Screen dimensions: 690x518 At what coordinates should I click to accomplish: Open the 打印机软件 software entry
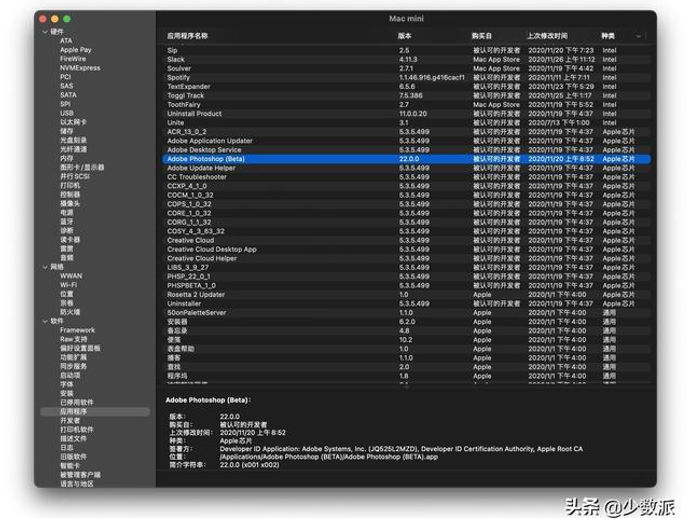(x=77, y=430)
